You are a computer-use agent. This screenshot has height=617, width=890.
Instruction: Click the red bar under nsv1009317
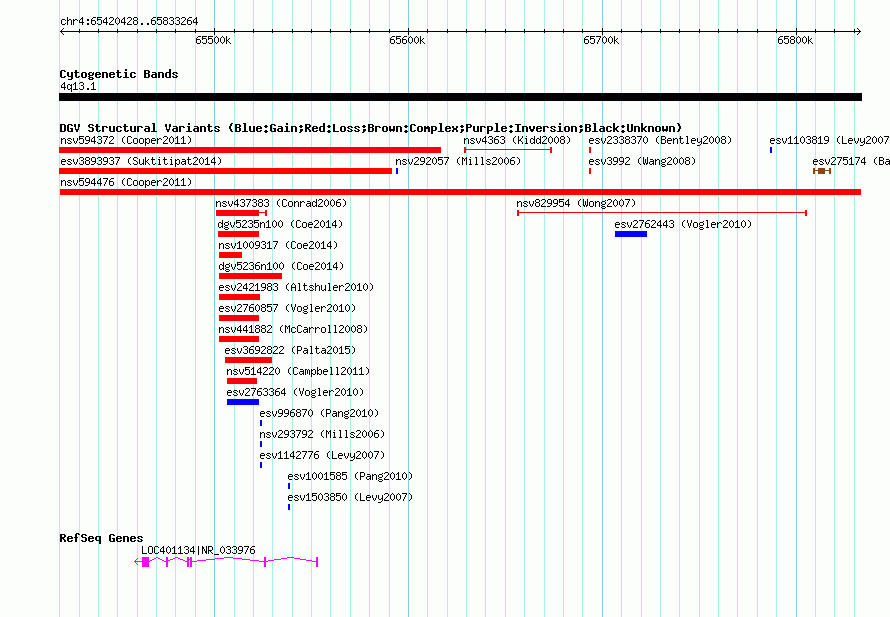[x=230, y=255]
